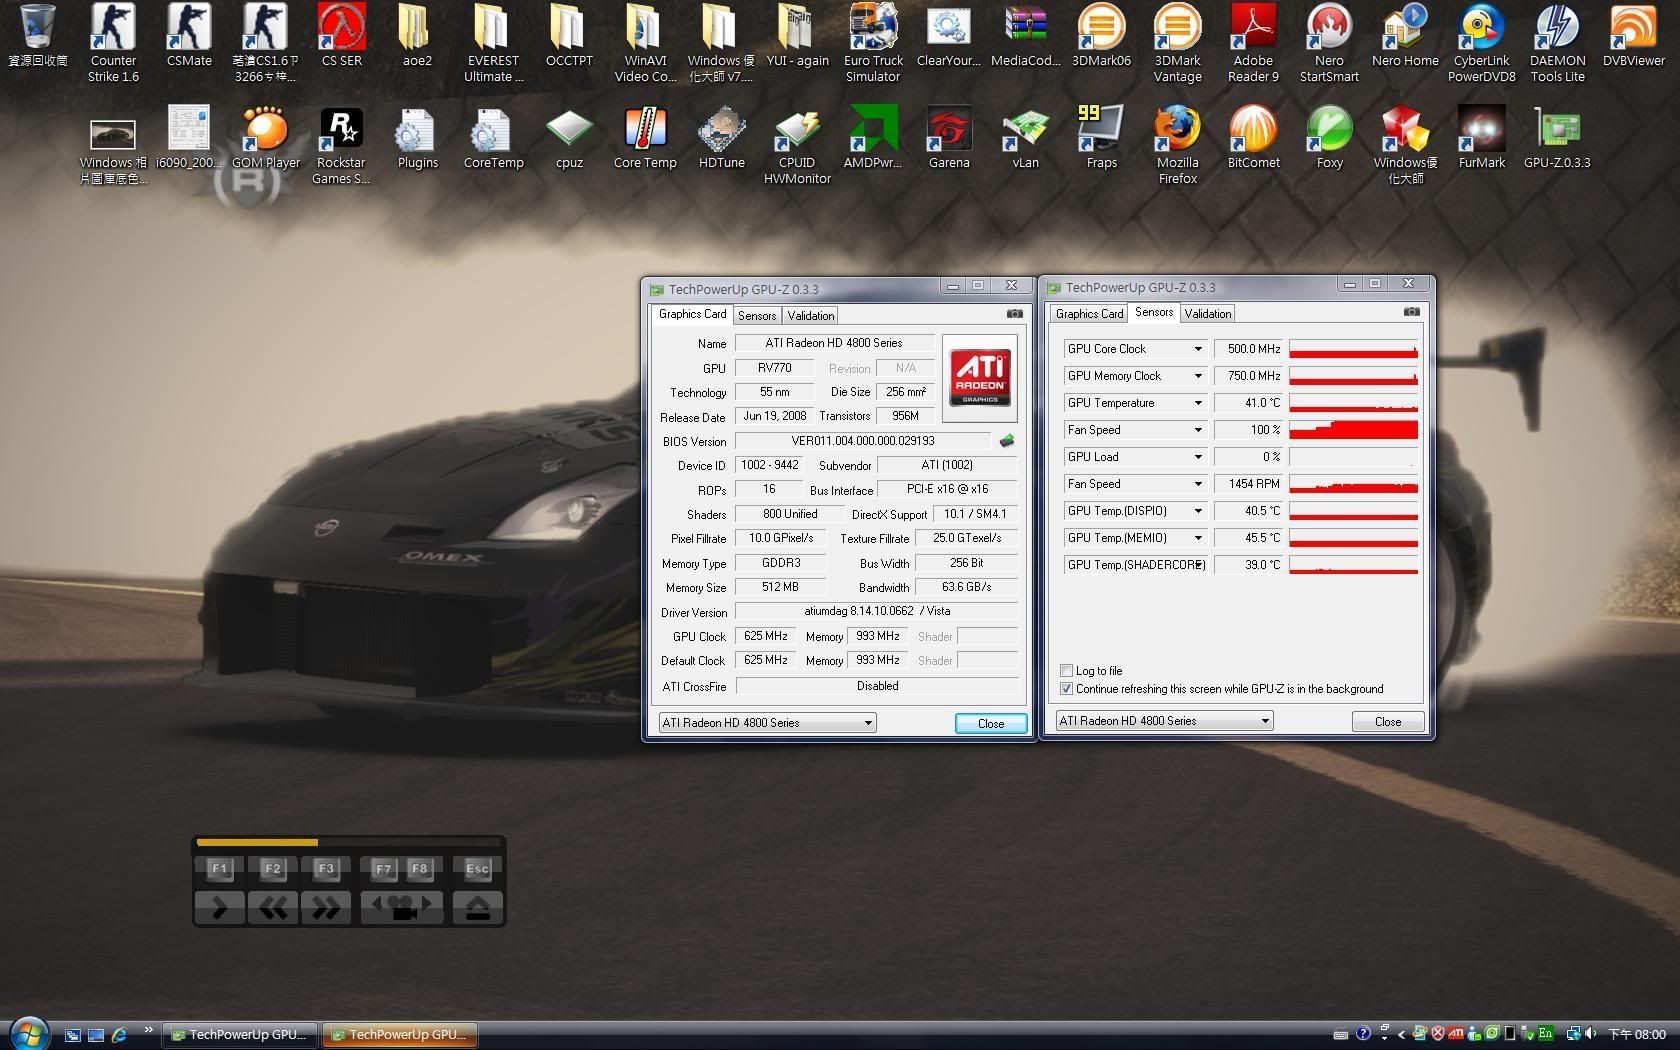The height and width of the screenshot is (1050, 1680).
Task: Launch 3DMark Vantage
Action: coord(1177,43)
